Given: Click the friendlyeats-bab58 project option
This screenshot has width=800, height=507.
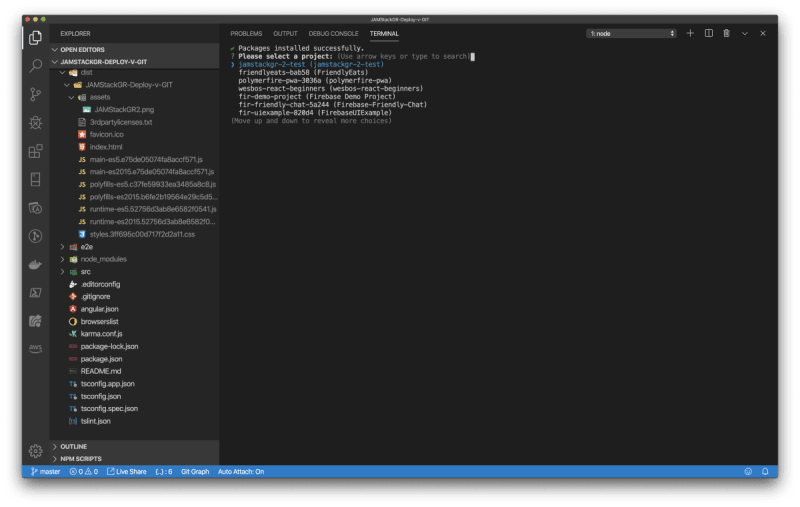Looking at the screenshot, I should pyautogui.click(x=303, y=72).
